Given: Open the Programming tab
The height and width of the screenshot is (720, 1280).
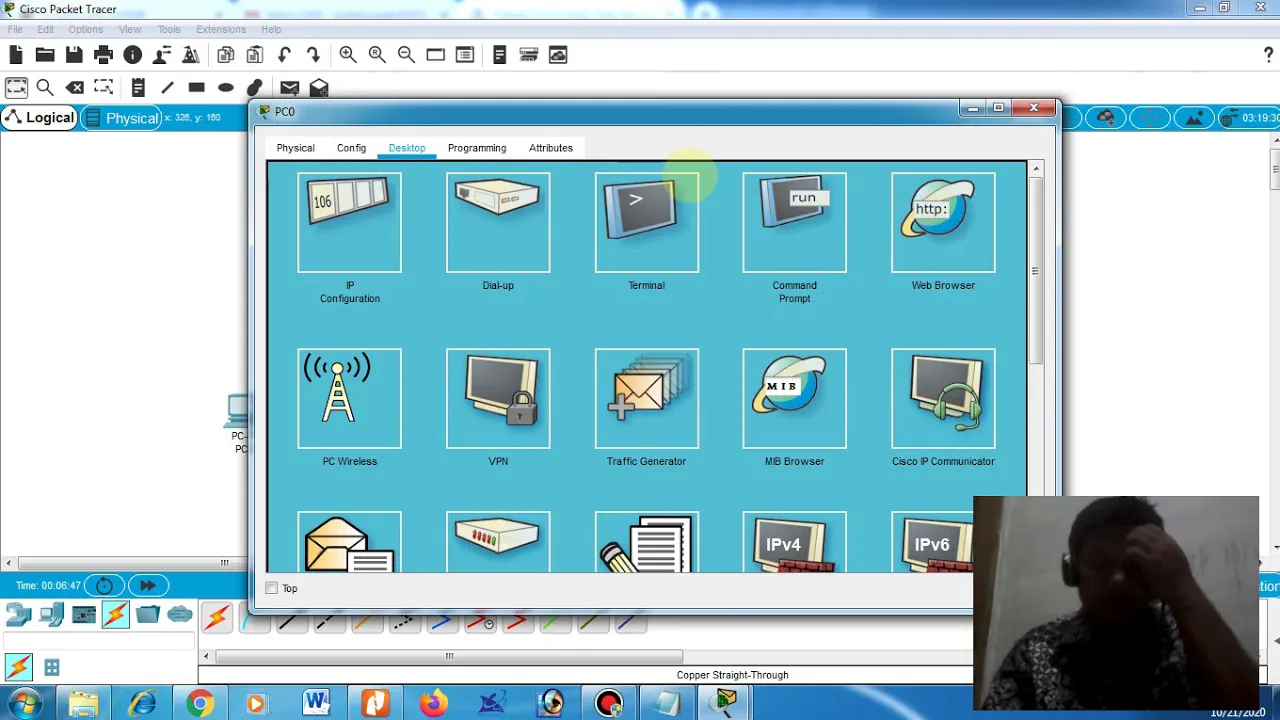Looking at the screenshot, I should click(477, 148).
